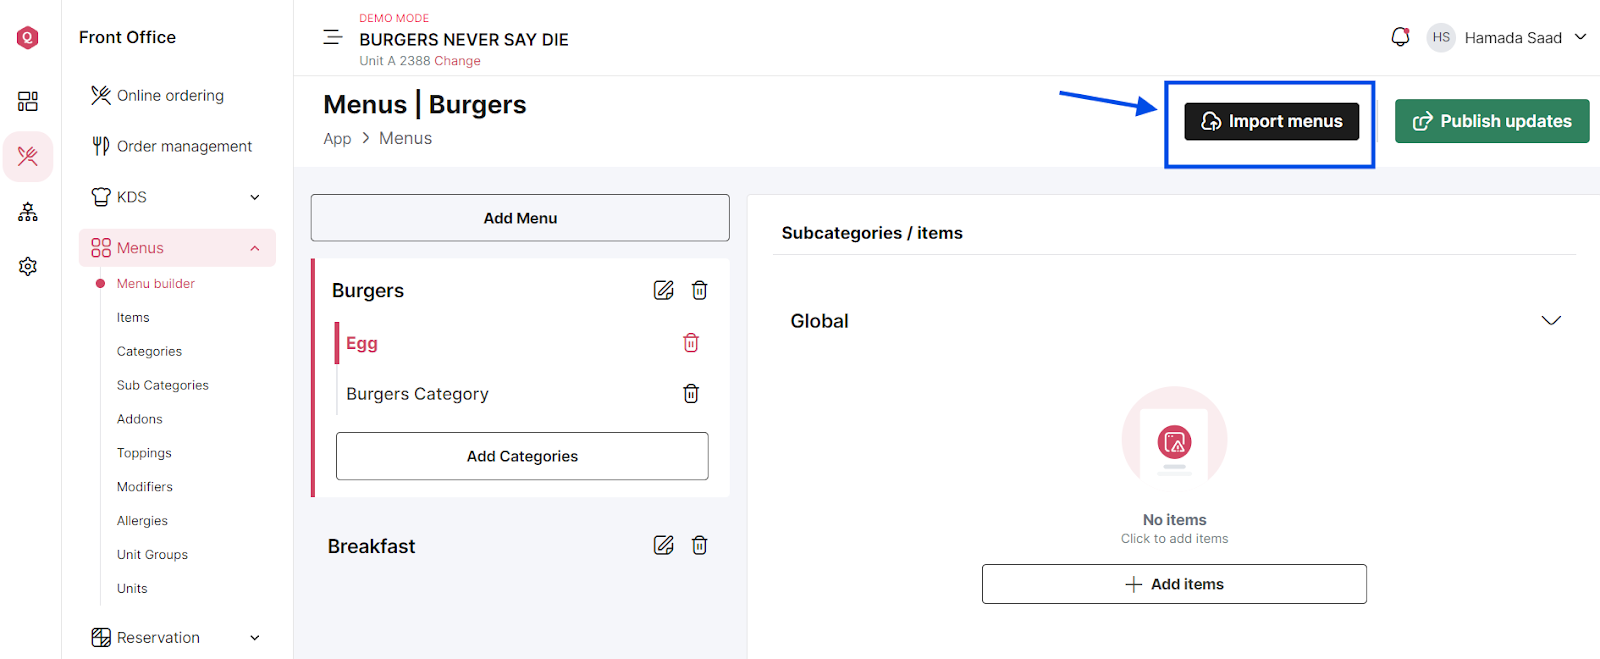Viewport: 1600px width, 659px height.
Task: Delete the Breakfast menu with trash icon
Action: [700, 545]
